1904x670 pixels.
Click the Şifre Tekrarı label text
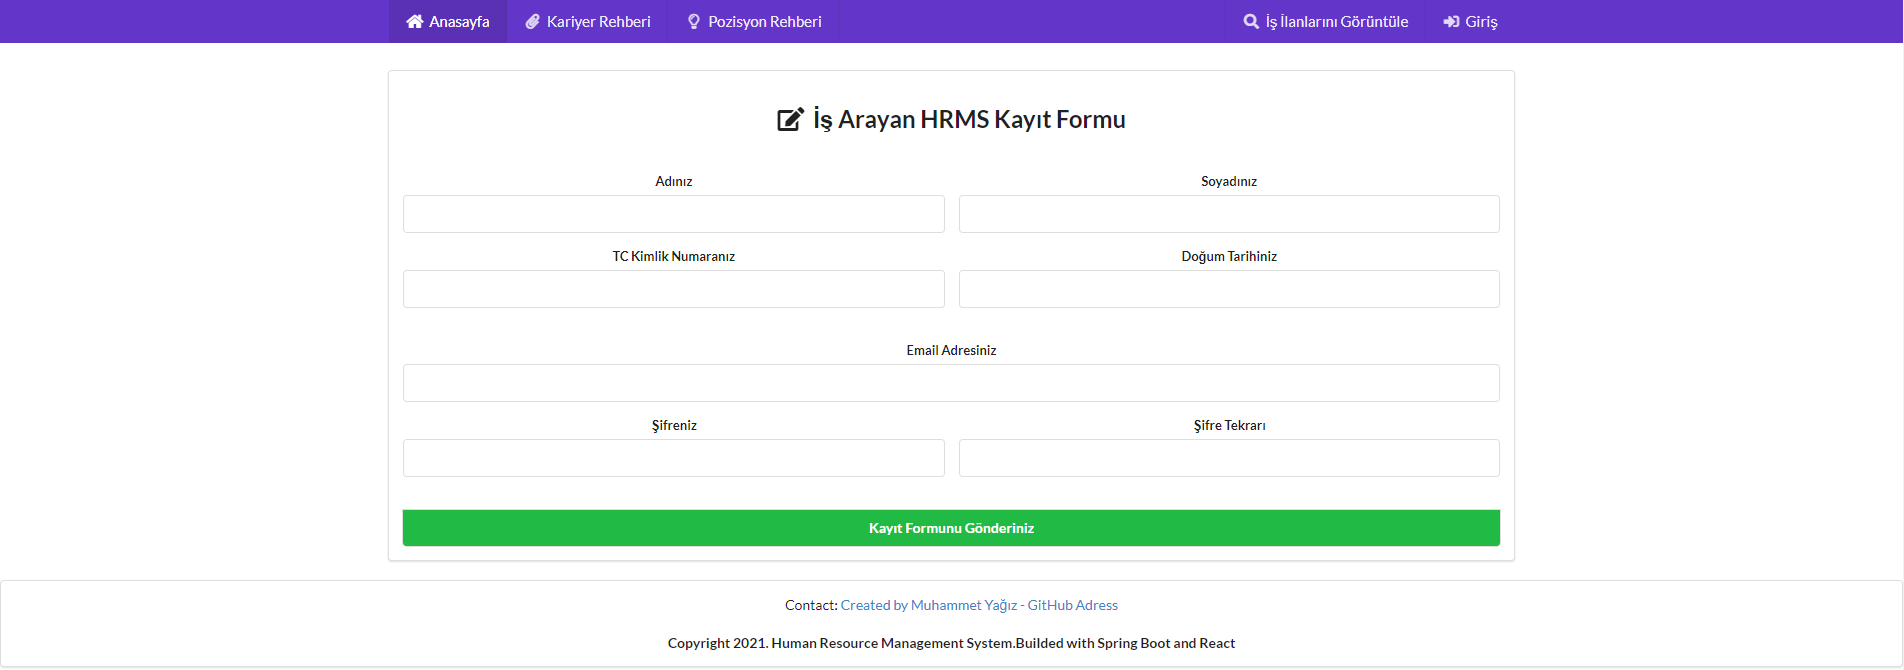coord(1229,425)
